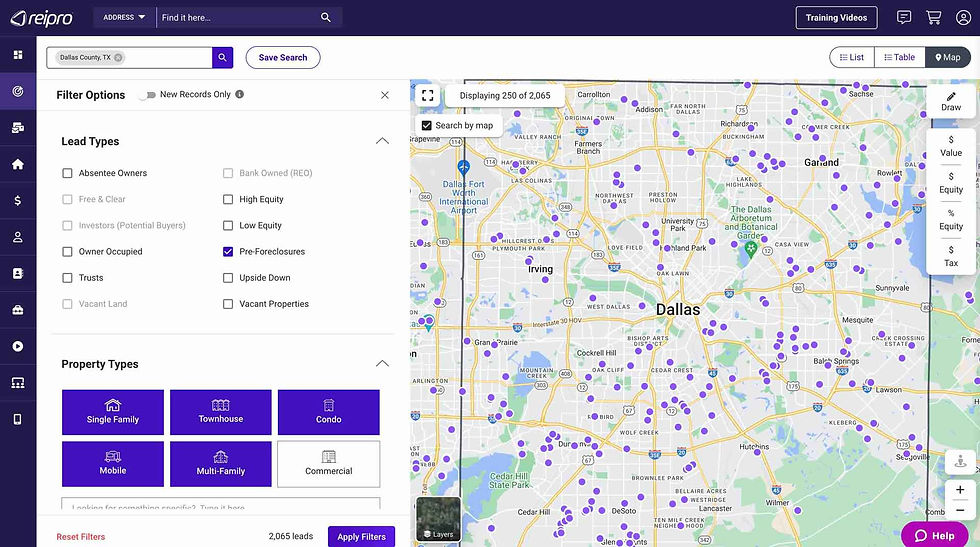This screenshot has height=547, width=980.
Task: Check the Vacant Properties checkbox
Action: click(228, 304)
